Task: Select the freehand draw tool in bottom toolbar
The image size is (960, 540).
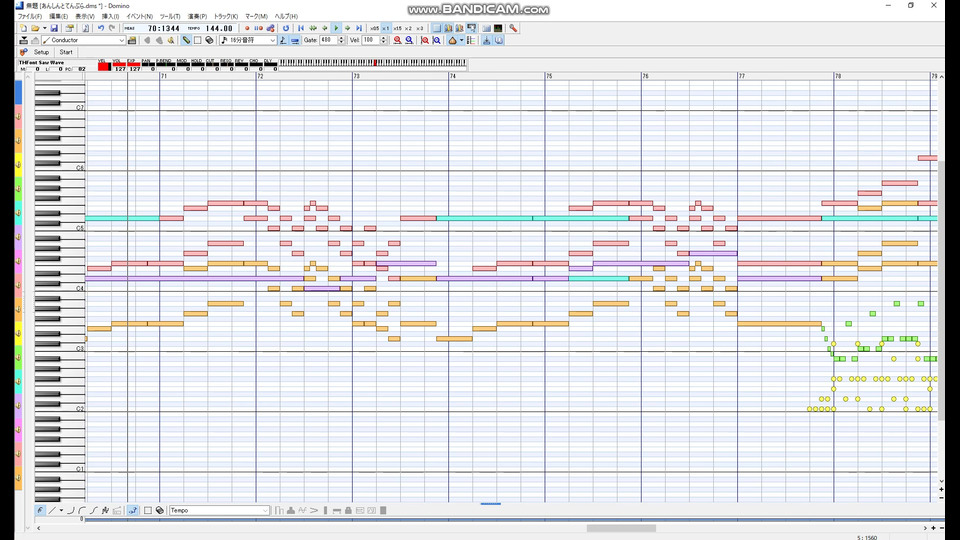Action: (x=40, y=510)
